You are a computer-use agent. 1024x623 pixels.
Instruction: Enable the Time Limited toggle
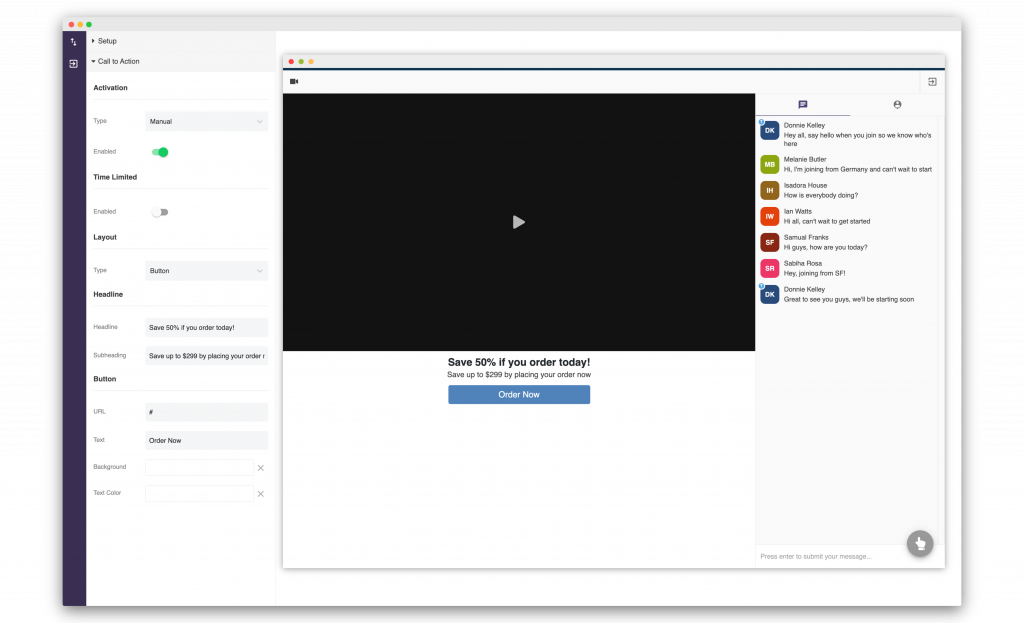point(160,212)
